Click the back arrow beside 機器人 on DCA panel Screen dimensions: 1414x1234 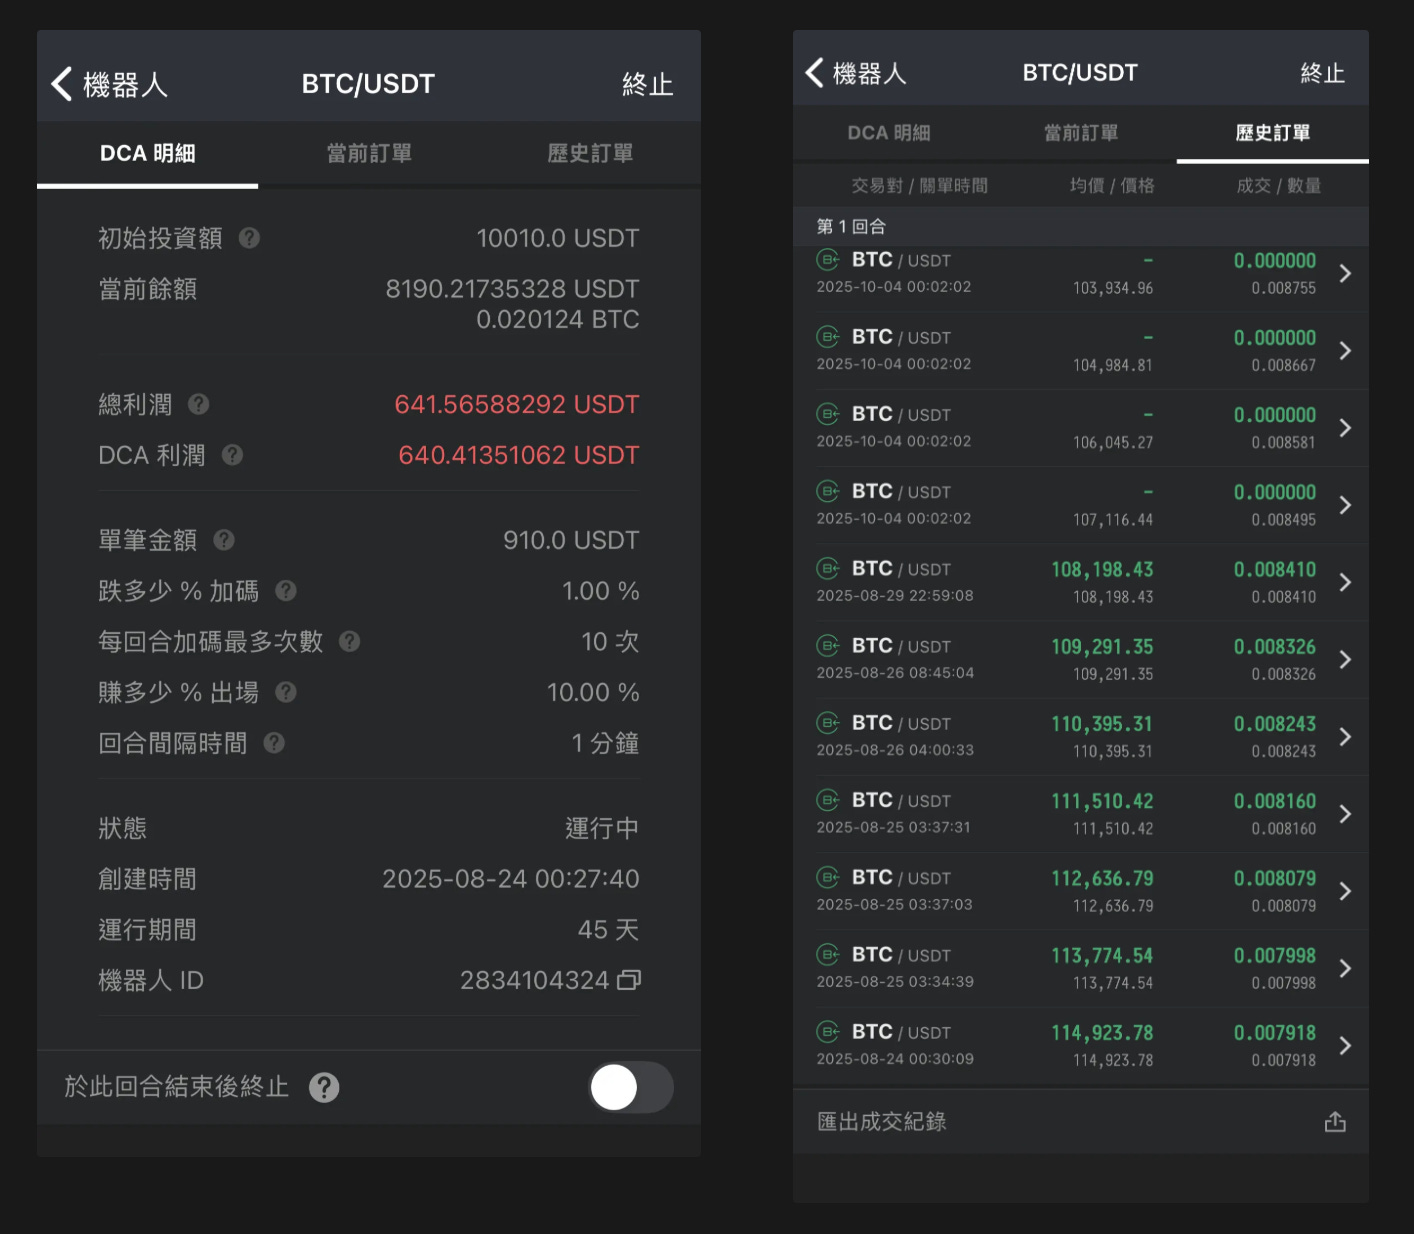pyautogui.click(x=62, y=84)
